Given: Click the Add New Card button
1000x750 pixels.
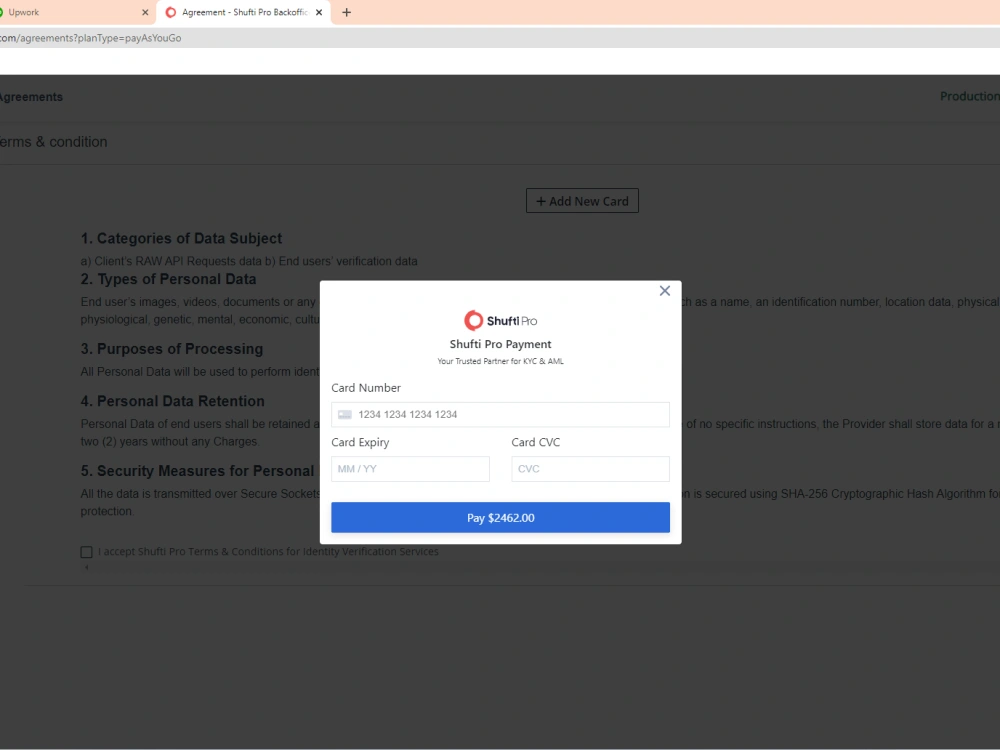Looking at the screenshot, I should [x=582, y=200].
